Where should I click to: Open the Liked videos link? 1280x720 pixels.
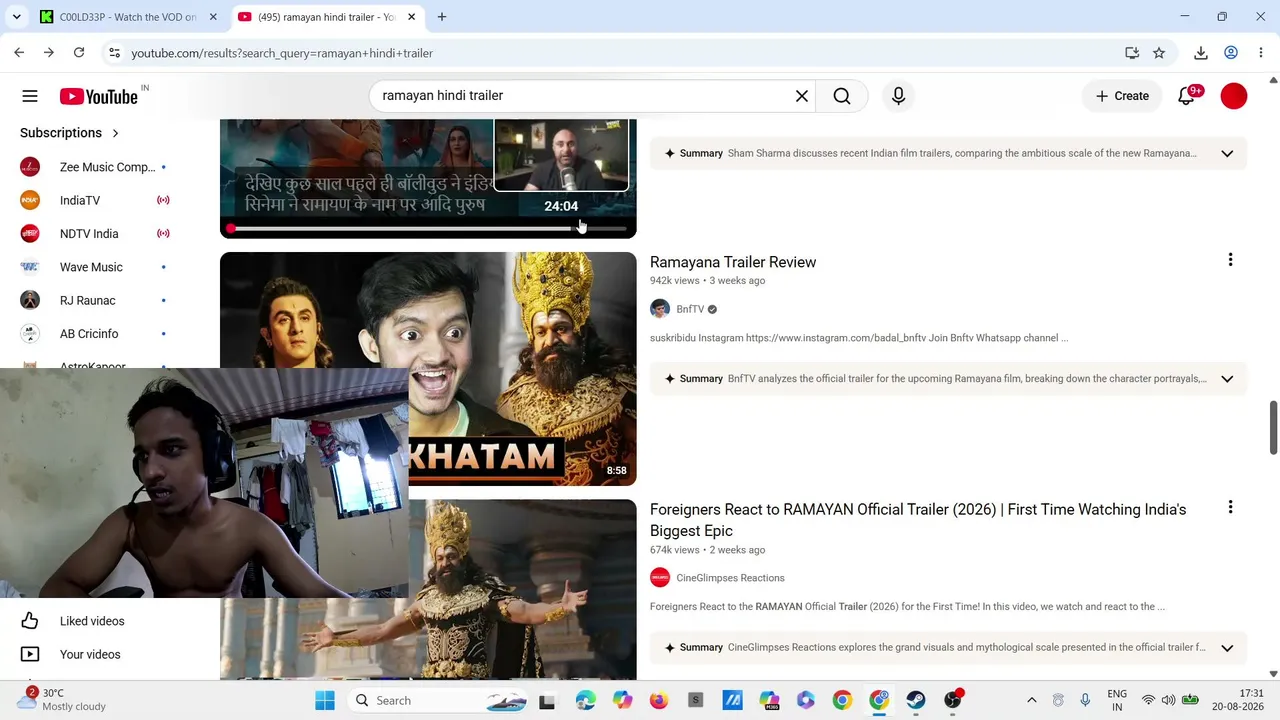click(92, 621)
